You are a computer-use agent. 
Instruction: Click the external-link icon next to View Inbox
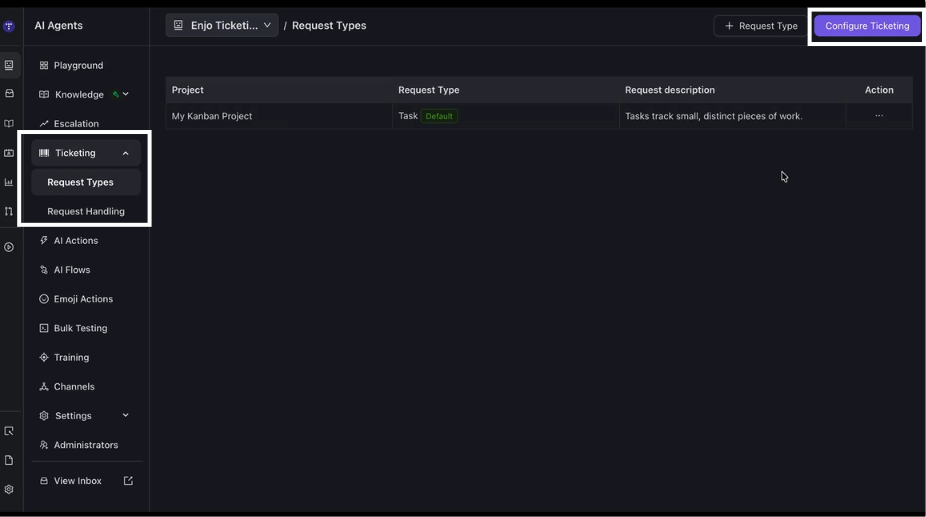pos(128,481)
